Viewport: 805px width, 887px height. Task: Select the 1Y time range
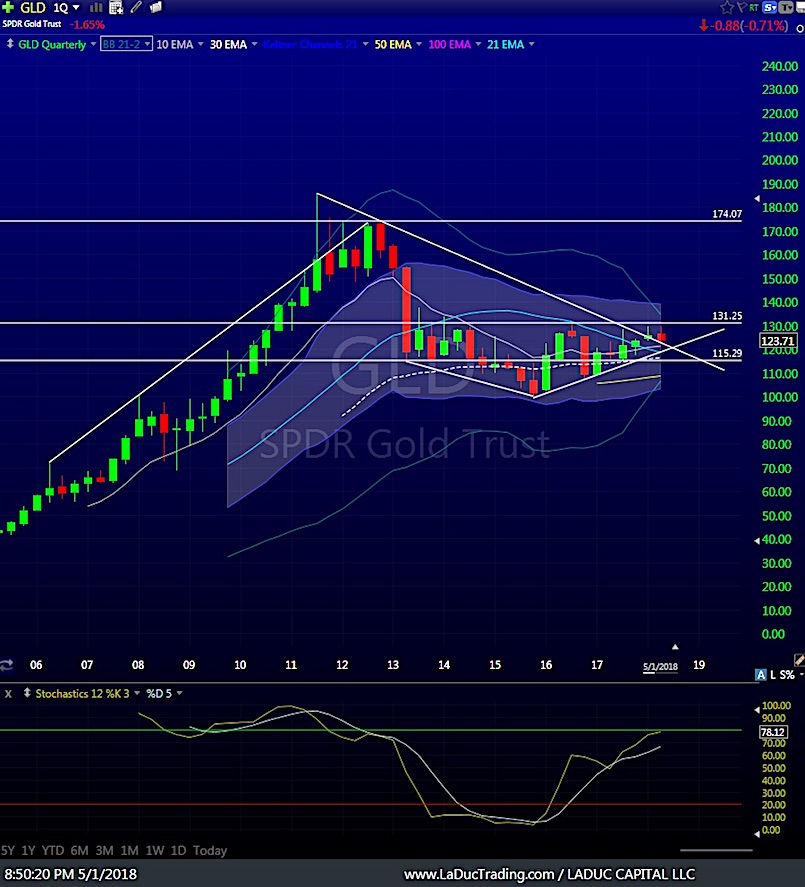(x=28, y=850)
